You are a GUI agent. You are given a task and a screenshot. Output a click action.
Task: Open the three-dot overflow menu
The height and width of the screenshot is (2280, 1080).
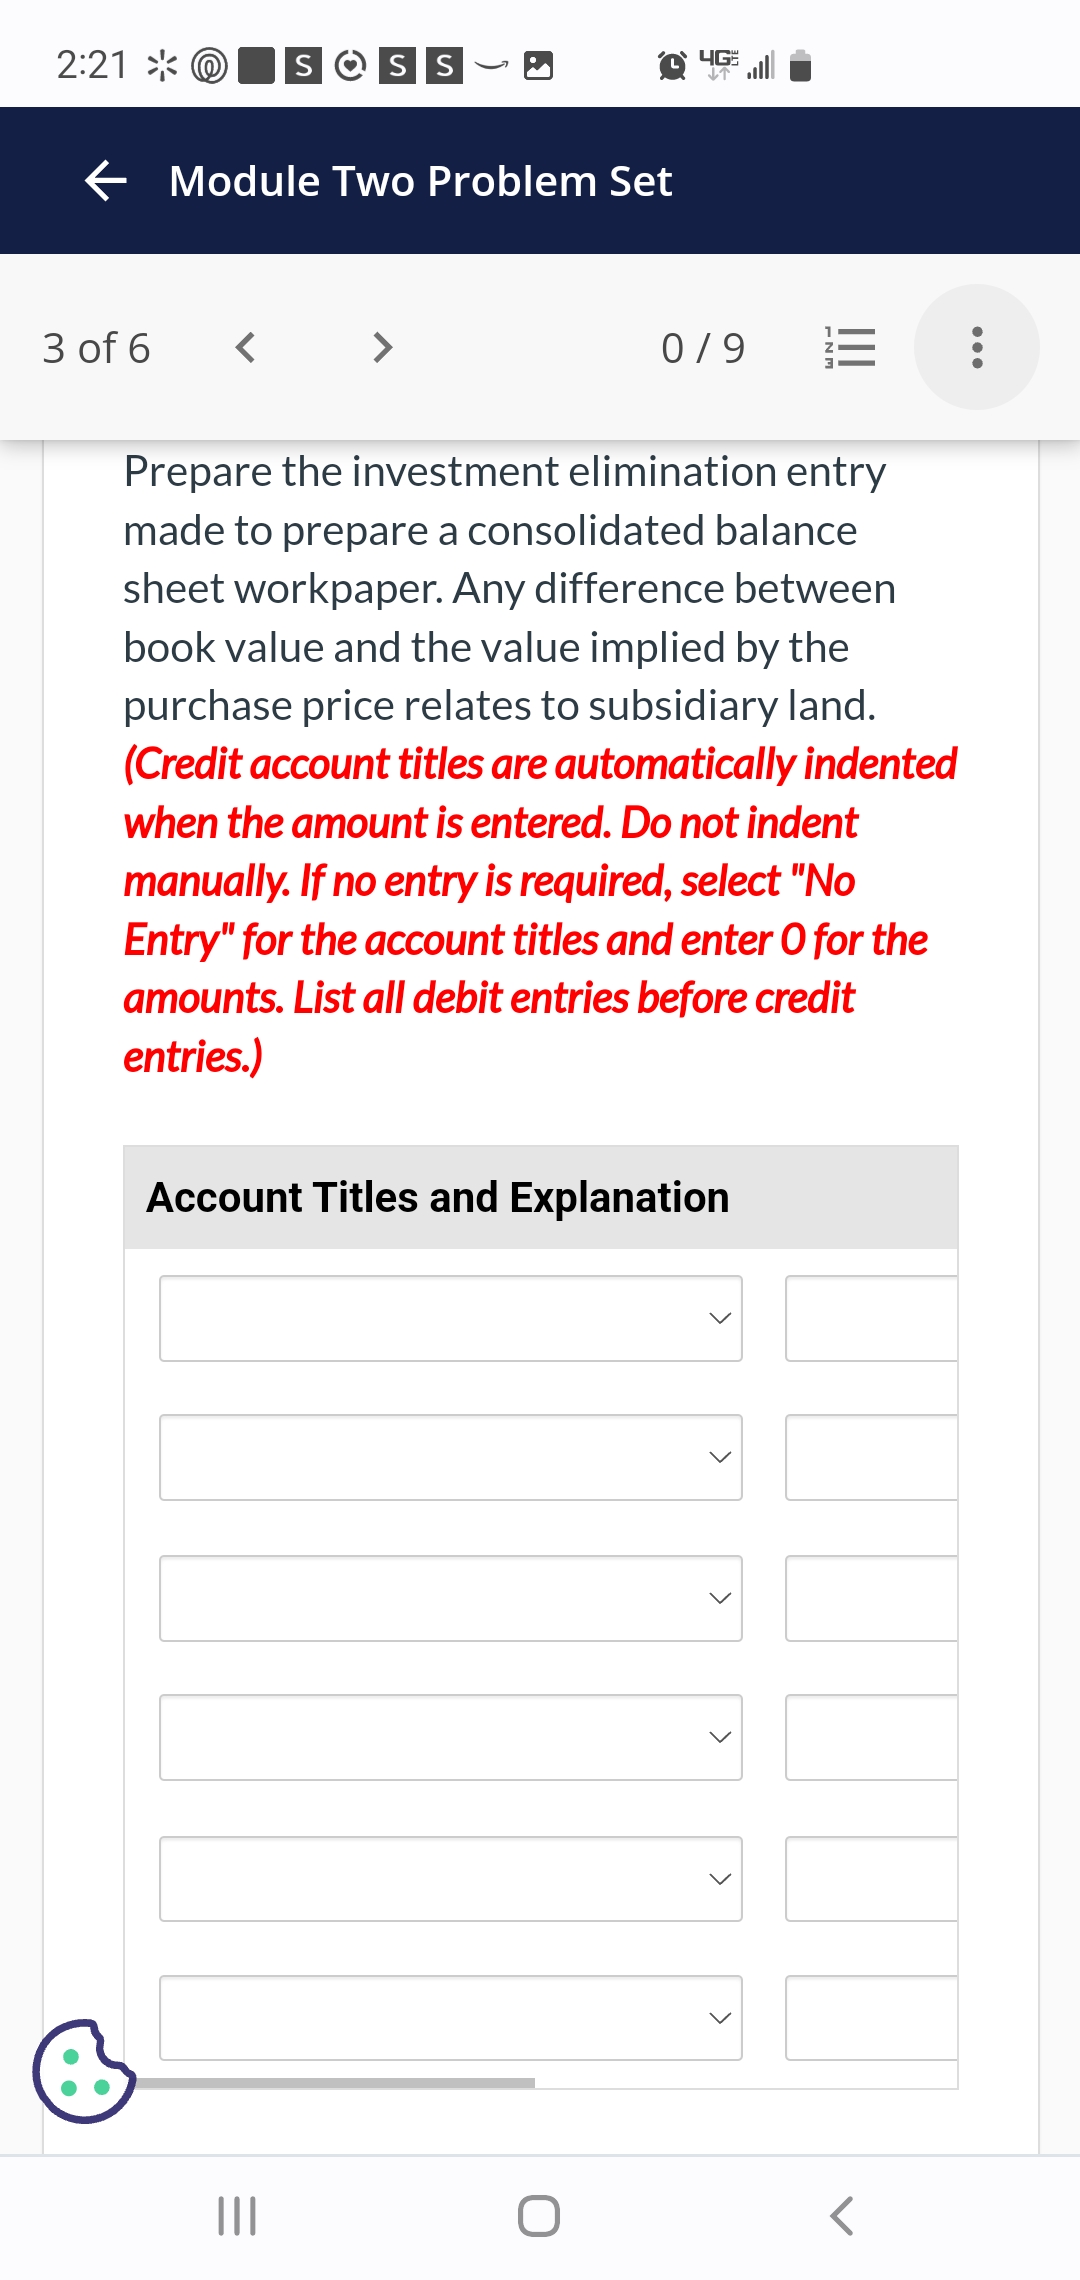click(976, 346)
